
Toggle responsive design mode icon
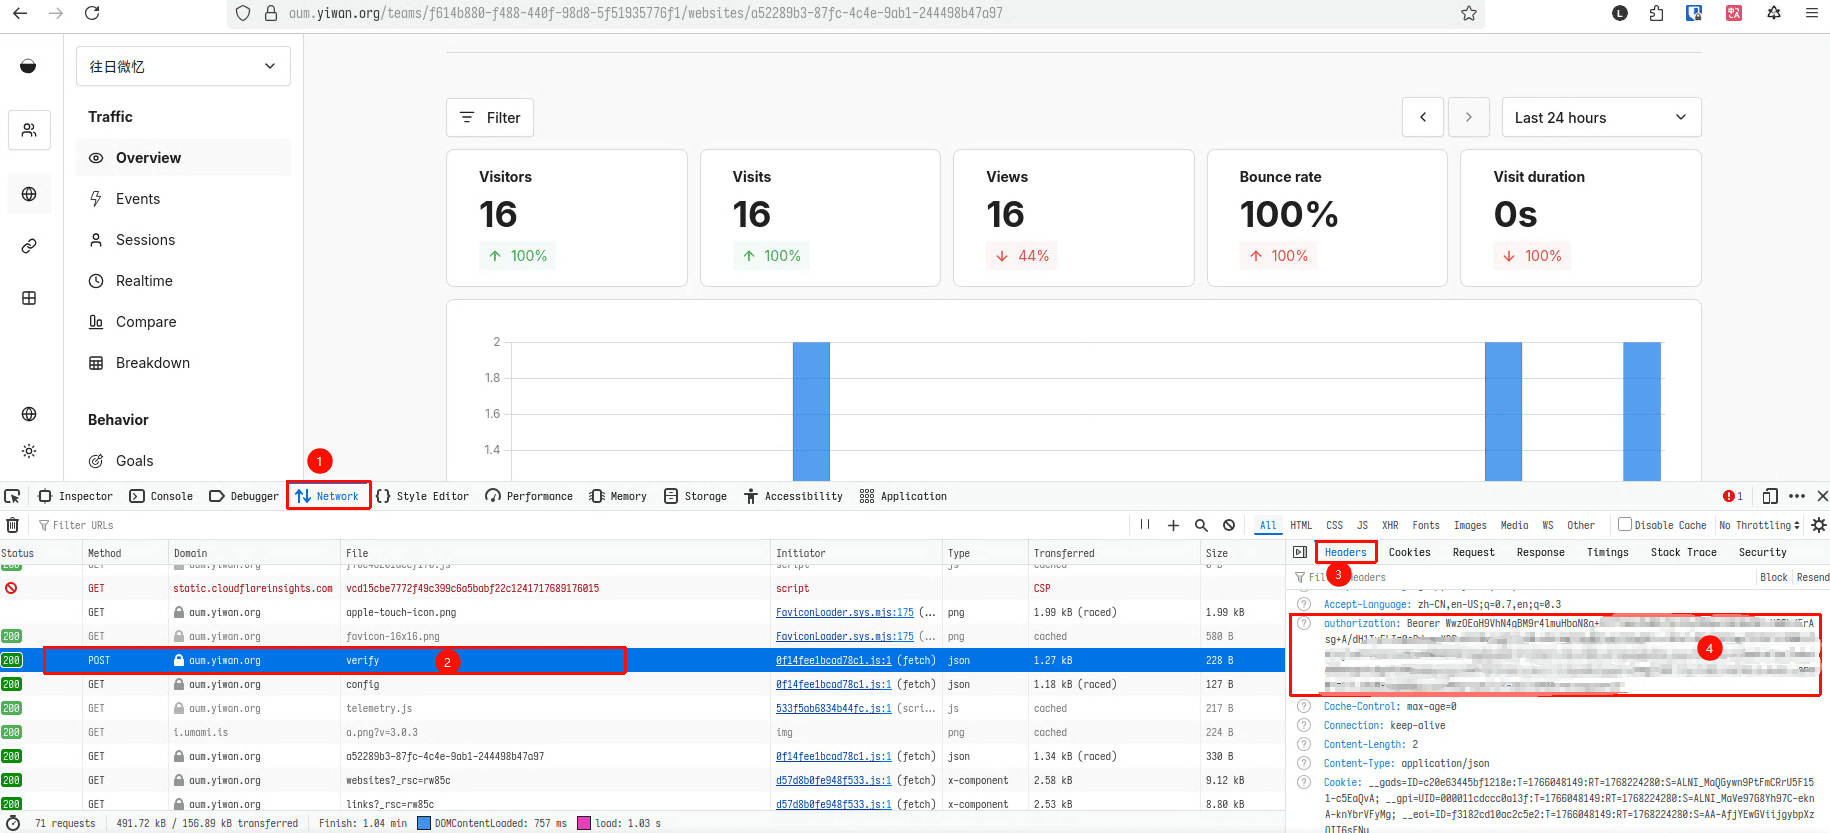coord(1770,496)
